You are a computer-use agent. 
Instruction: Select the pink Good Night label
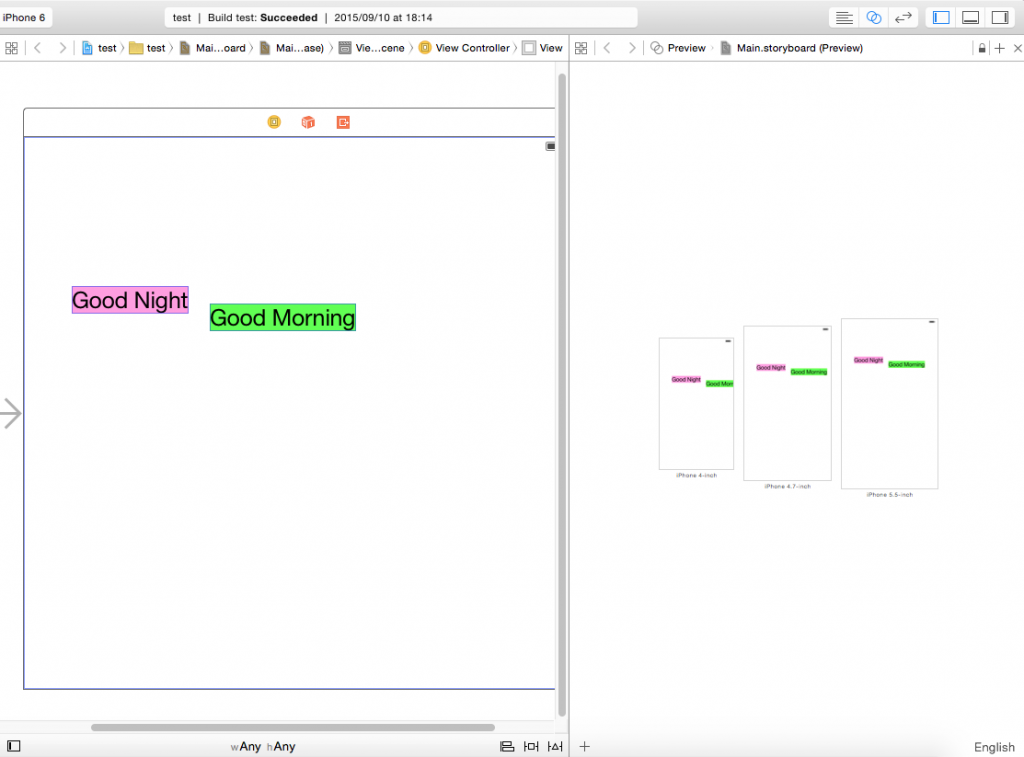coord(130,300)
